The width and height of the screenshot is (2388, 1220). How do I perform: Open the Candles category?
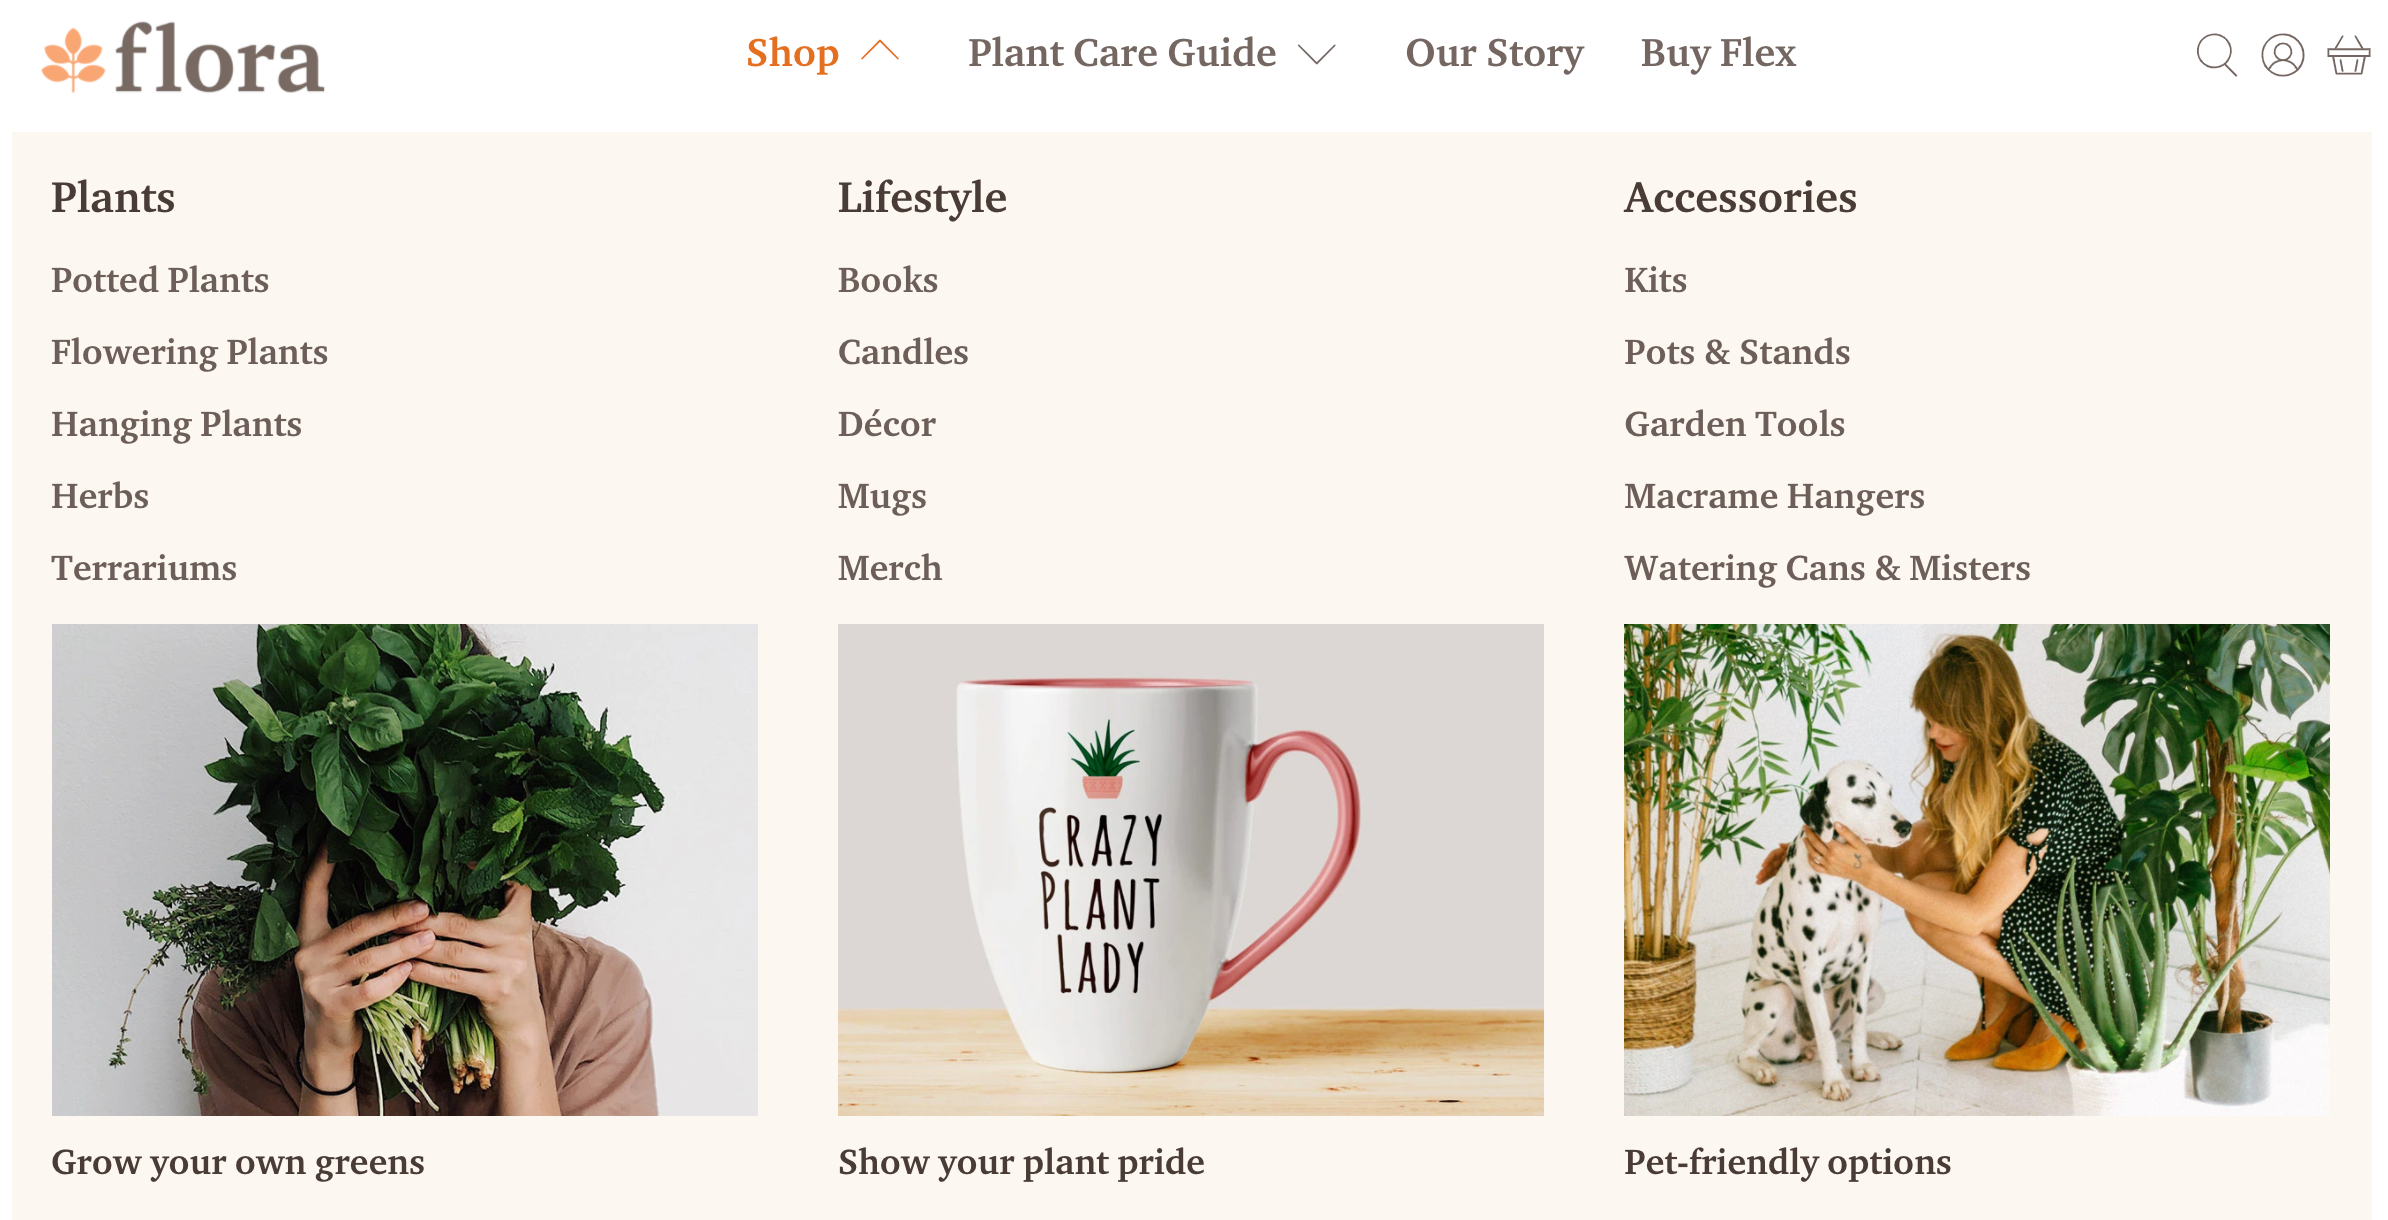click(903, 352)
